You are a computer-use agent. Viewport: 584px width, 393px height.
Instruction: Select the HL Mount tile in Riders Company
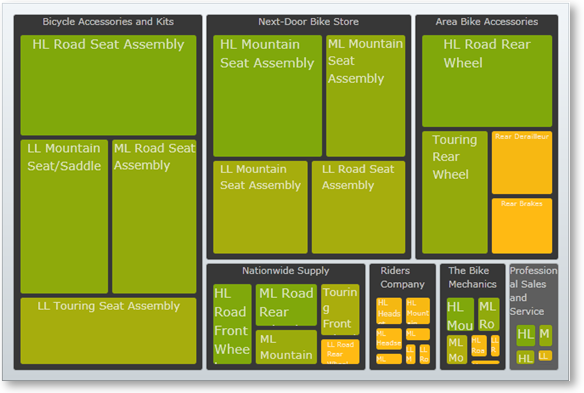[418, 311]
